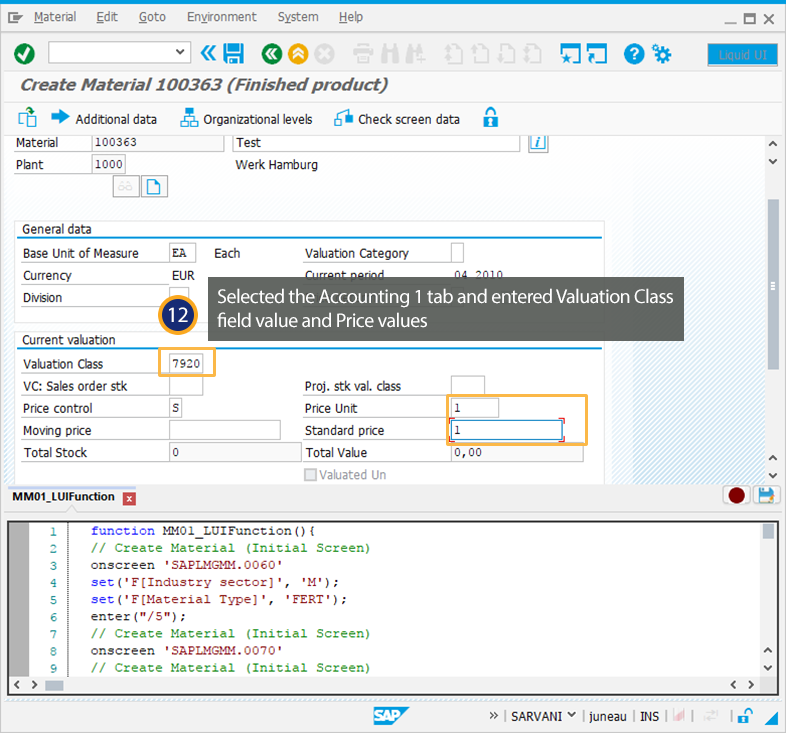Open the Help menu
Viewport: 786px width, 733px height.
coord(350,17)
